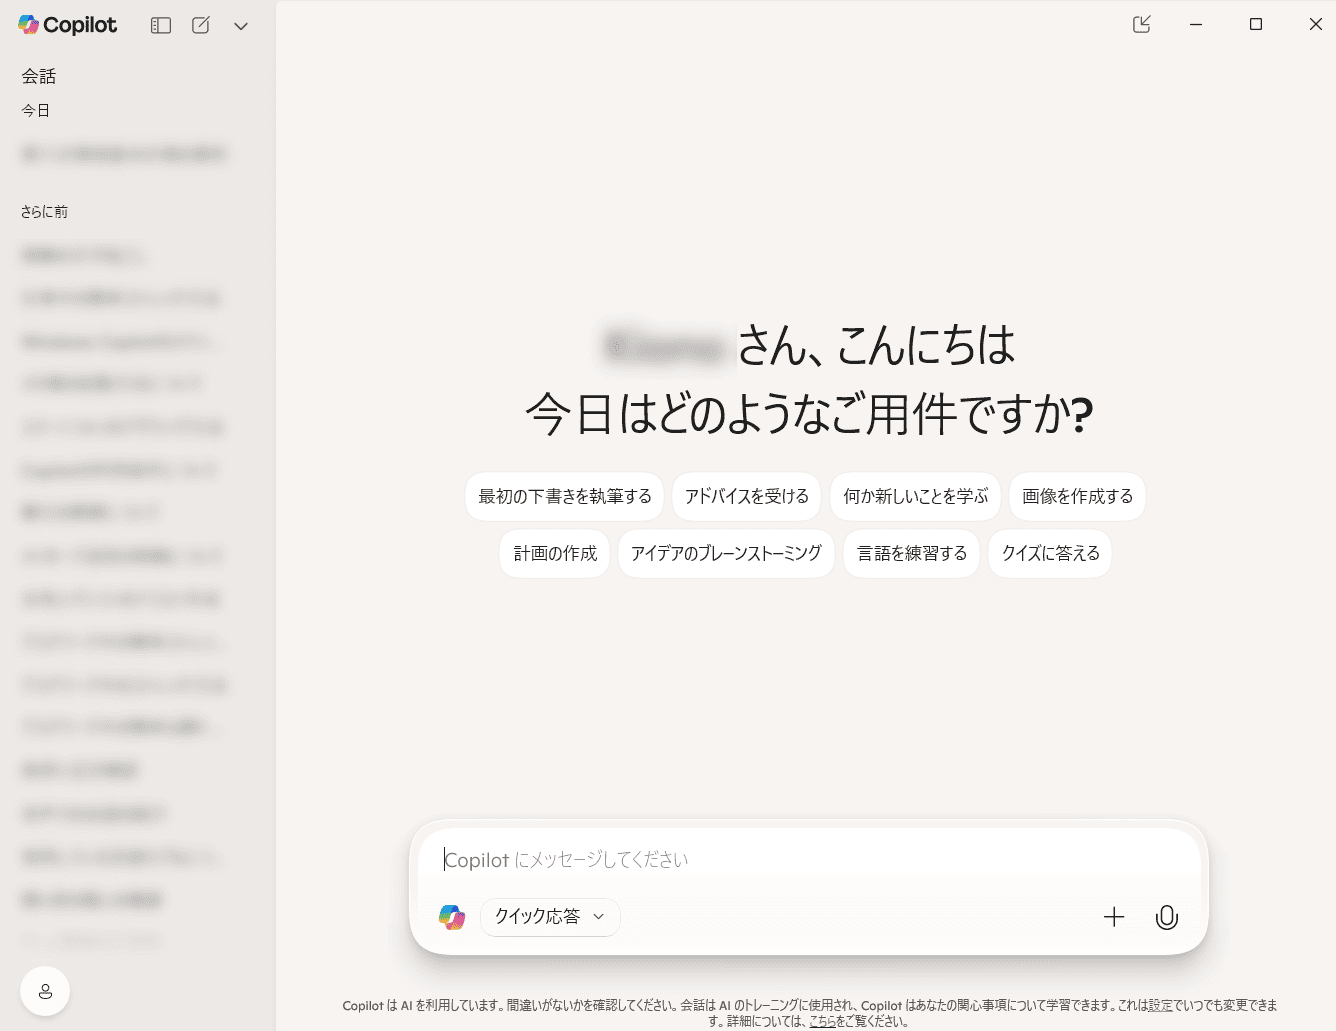The height and width of the screenshot is (1031, 1336).
Task: Select 言語を練習する suggestion
Action: pyautogui.click(x=912, y=554)
